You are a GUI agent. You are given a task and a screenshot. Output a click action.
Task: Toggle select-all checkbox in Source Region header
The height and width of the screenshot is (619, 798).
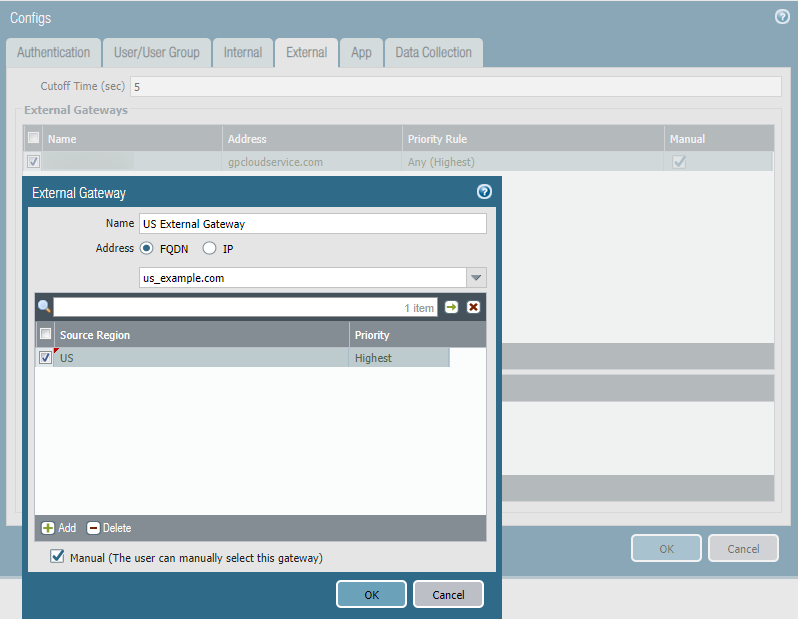click(x=45, y=335)
